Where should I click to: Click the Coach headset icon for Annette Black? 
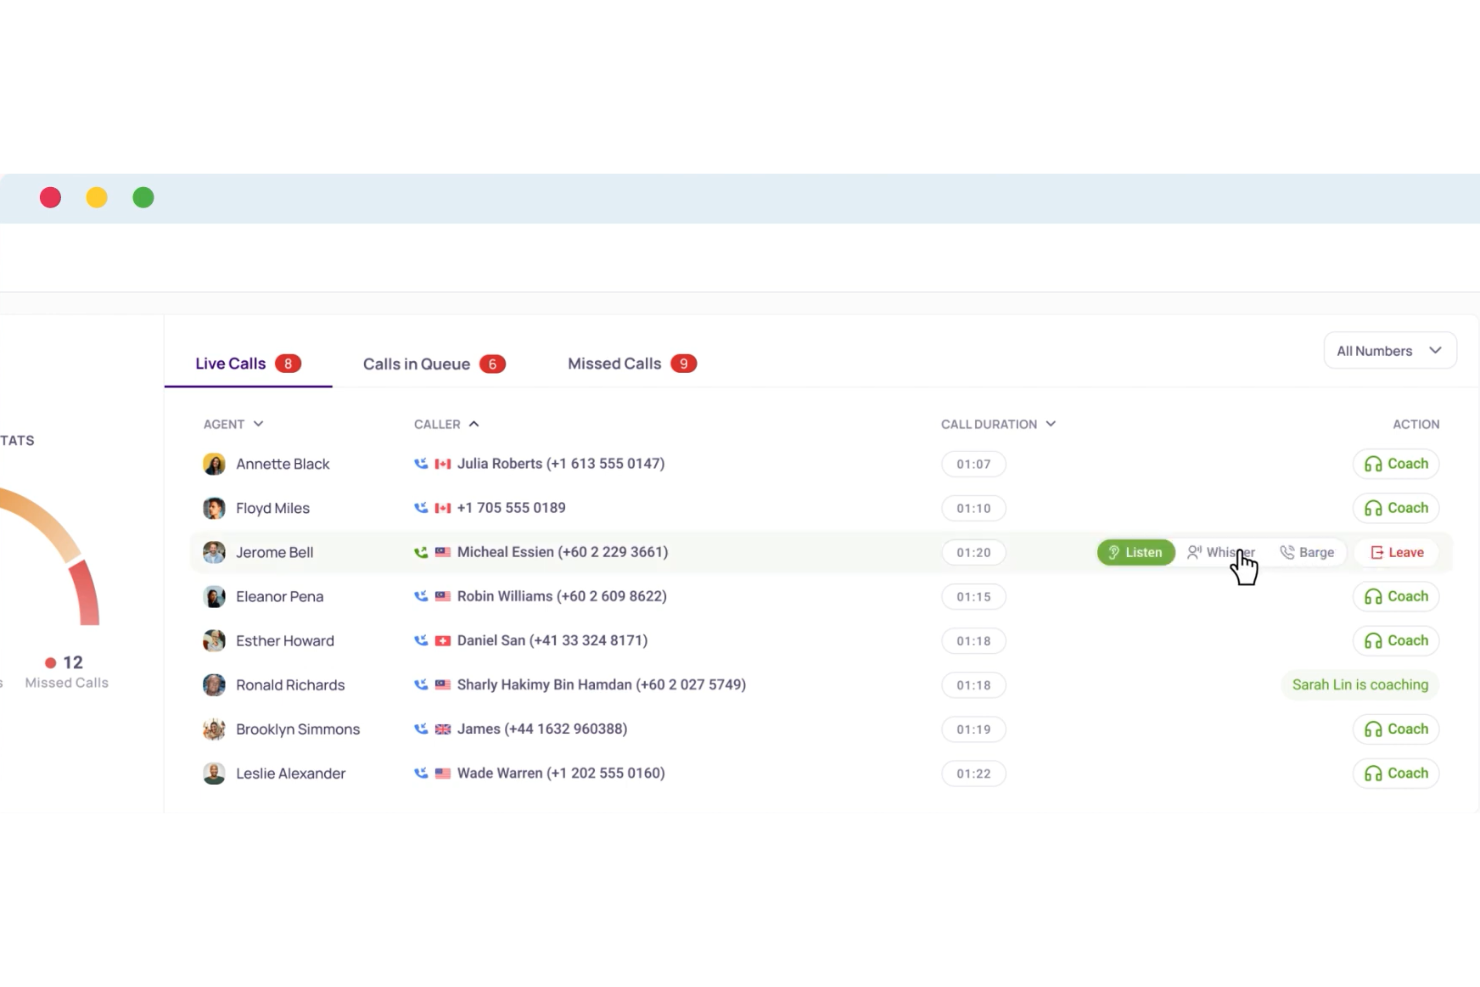coord(1373,463)
